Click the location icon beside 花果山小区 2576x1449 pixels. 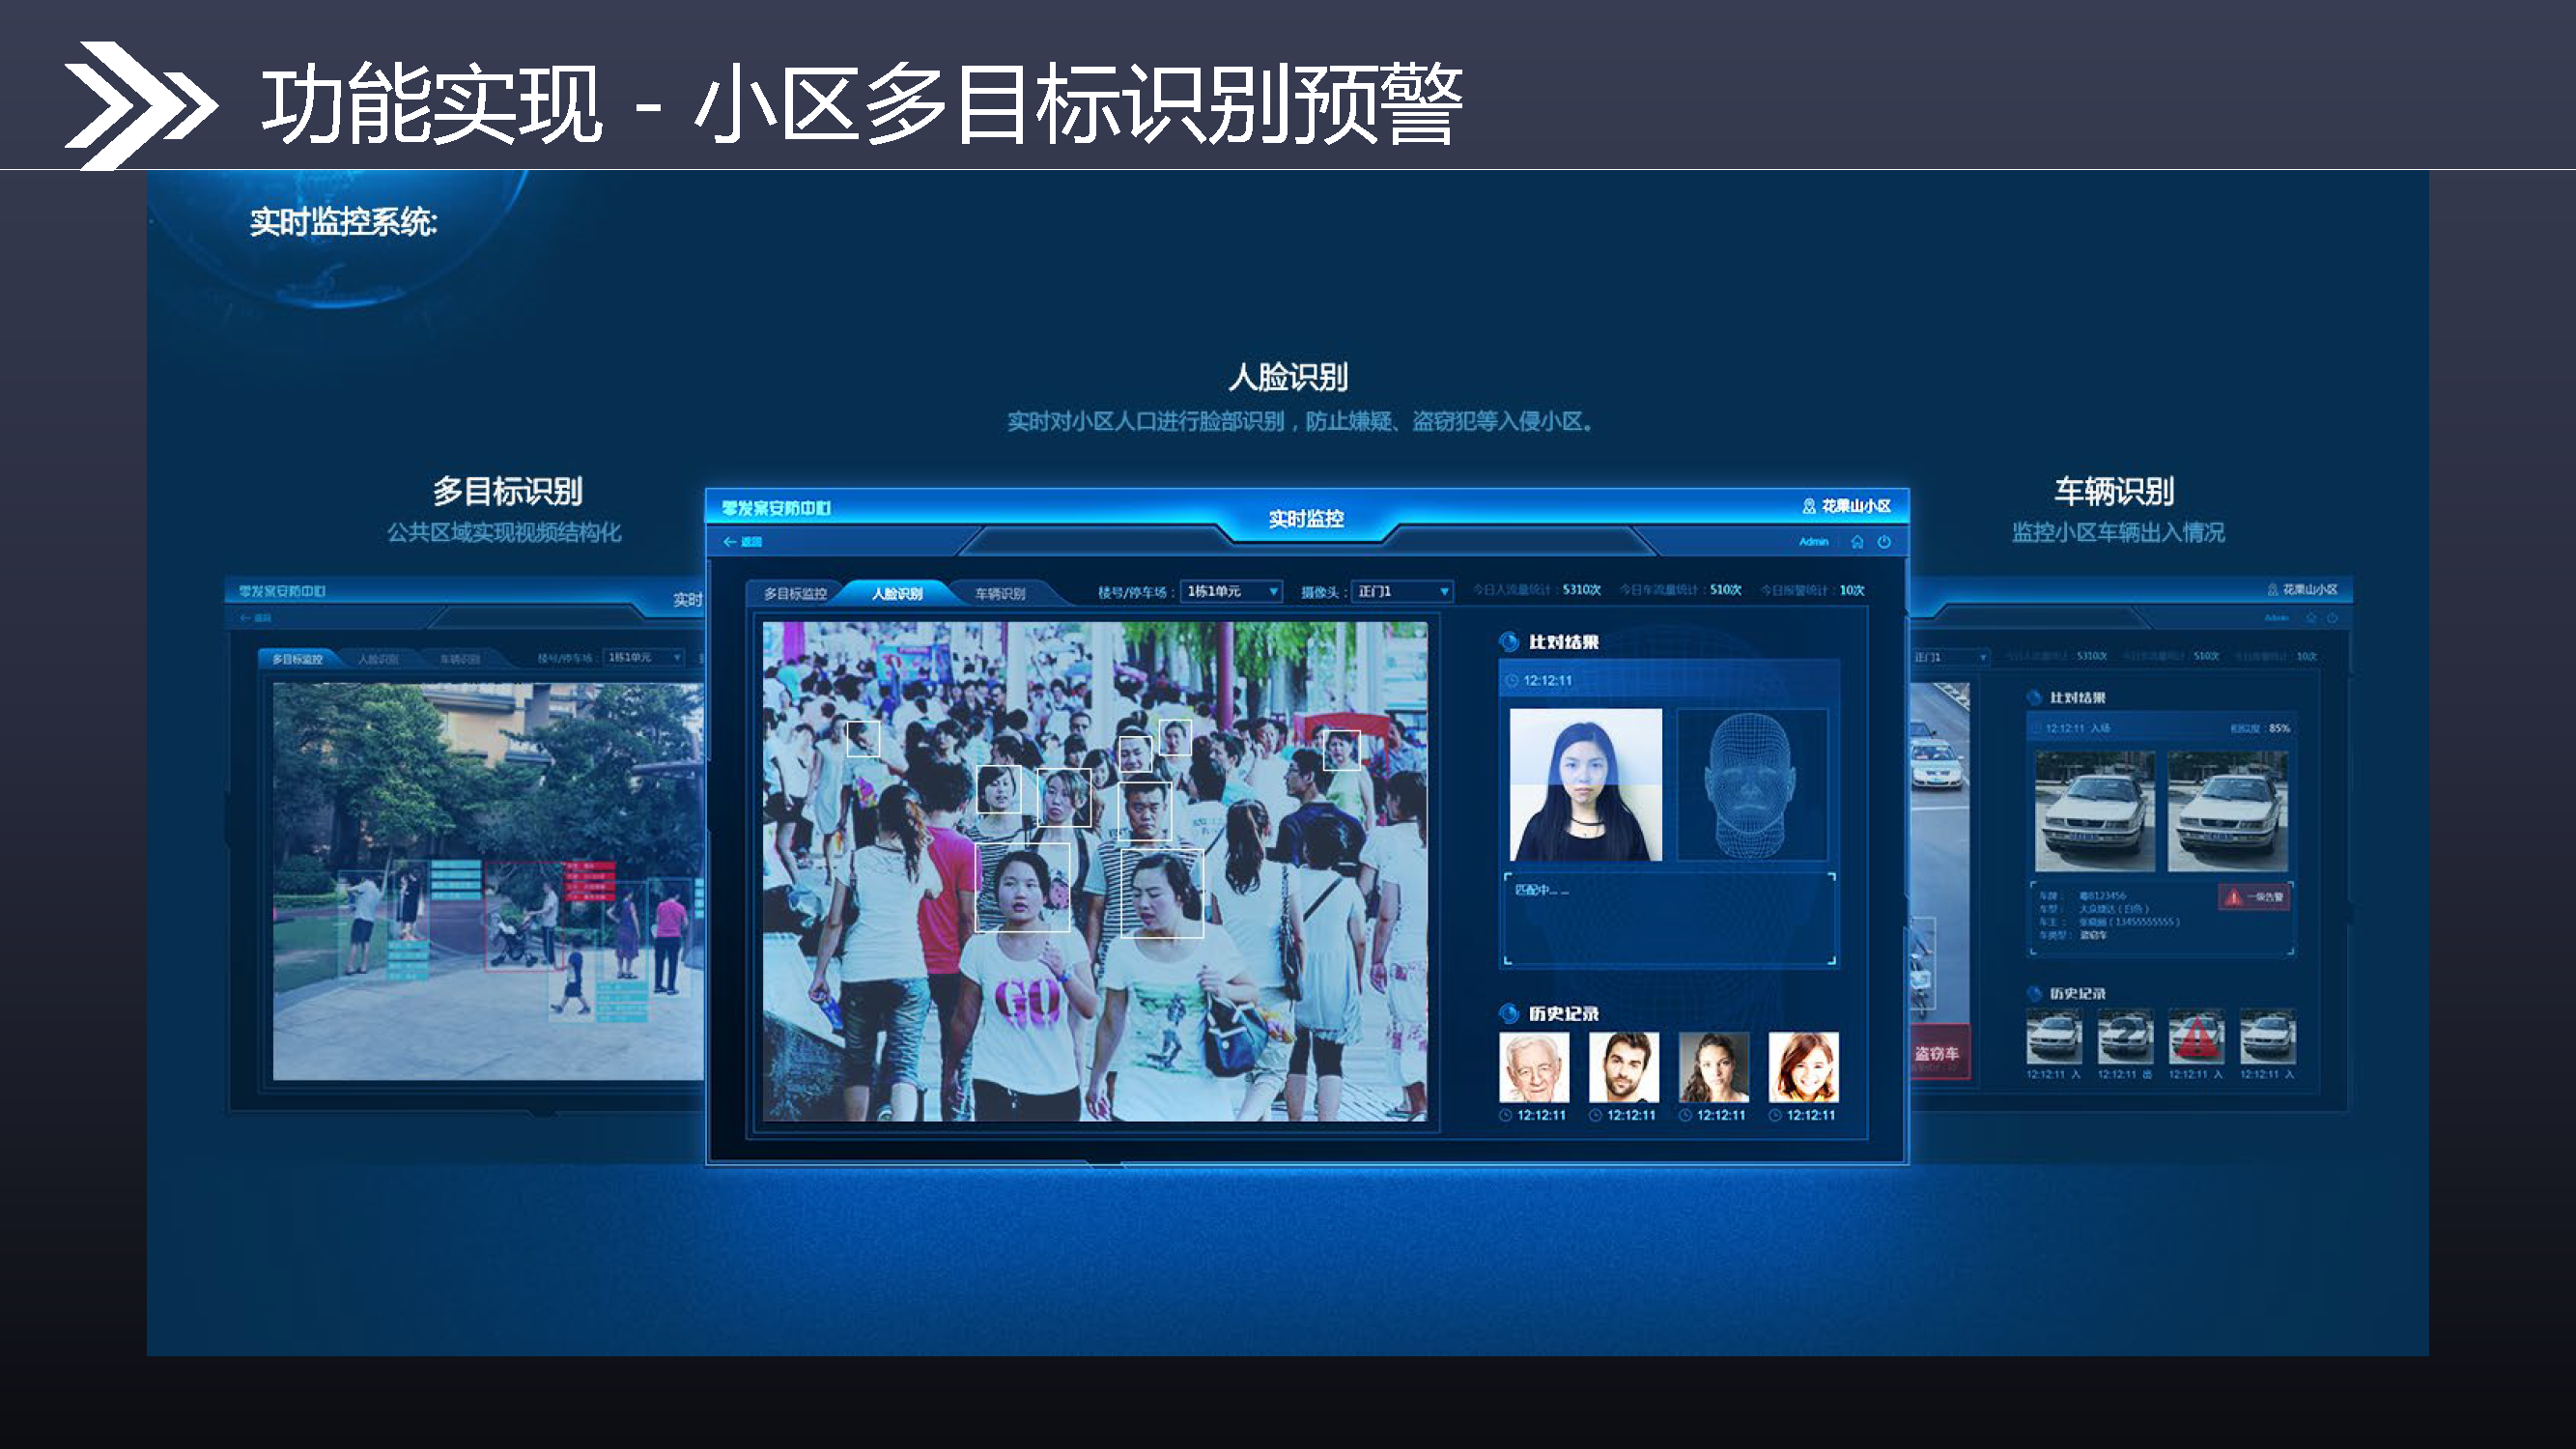pyautogui.click(x=1808, y=506)
